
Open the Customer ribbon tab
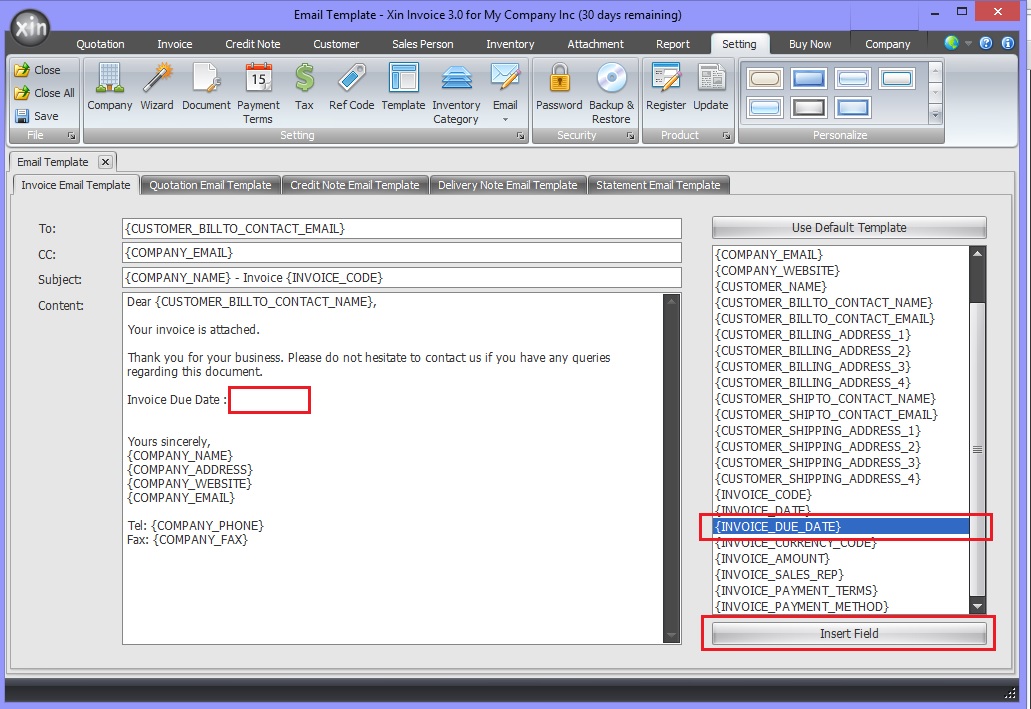[336, 44]
